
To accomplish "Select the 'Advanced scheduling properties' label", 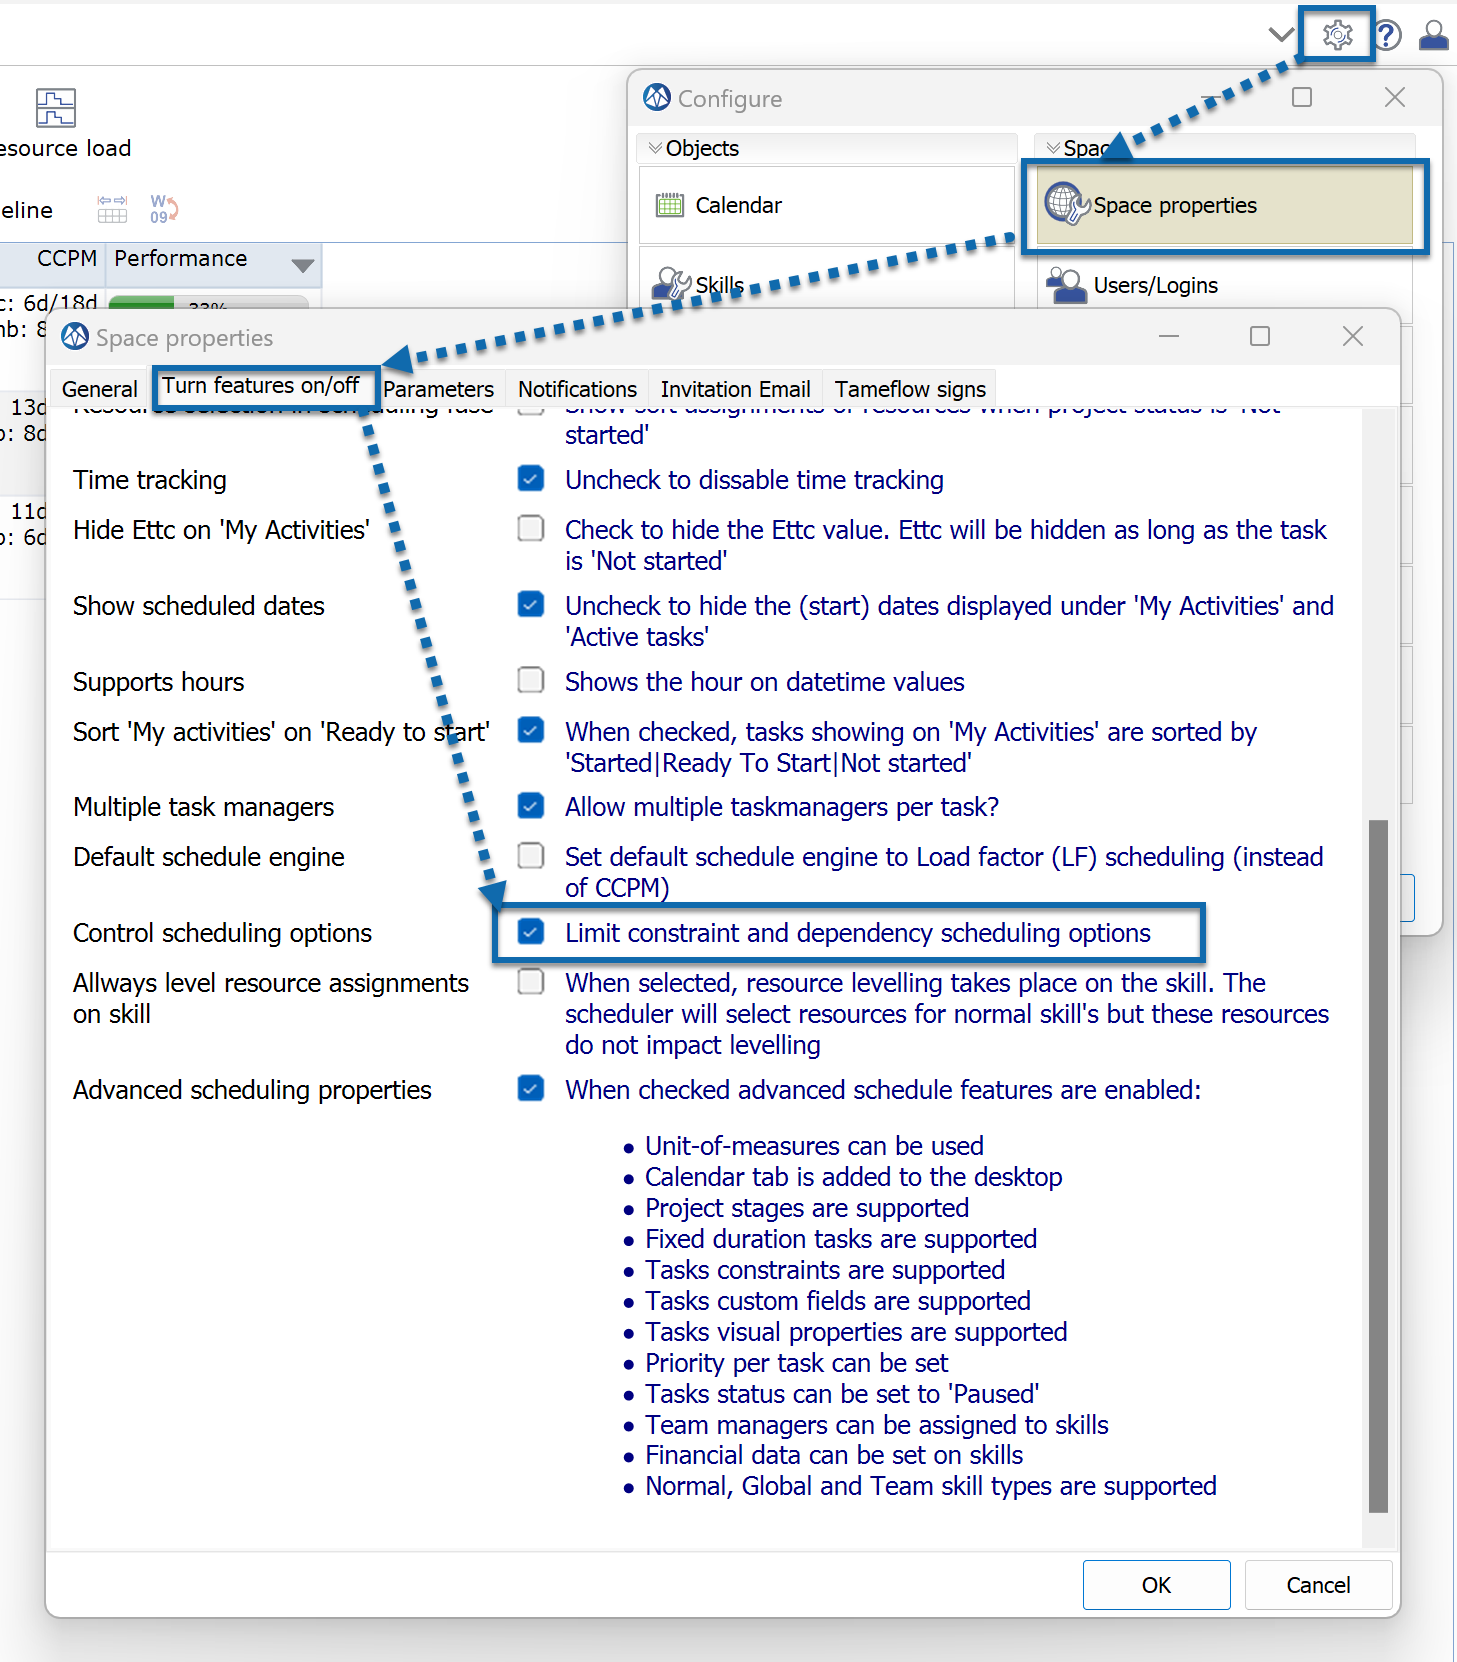I will tap(252, 1090).
